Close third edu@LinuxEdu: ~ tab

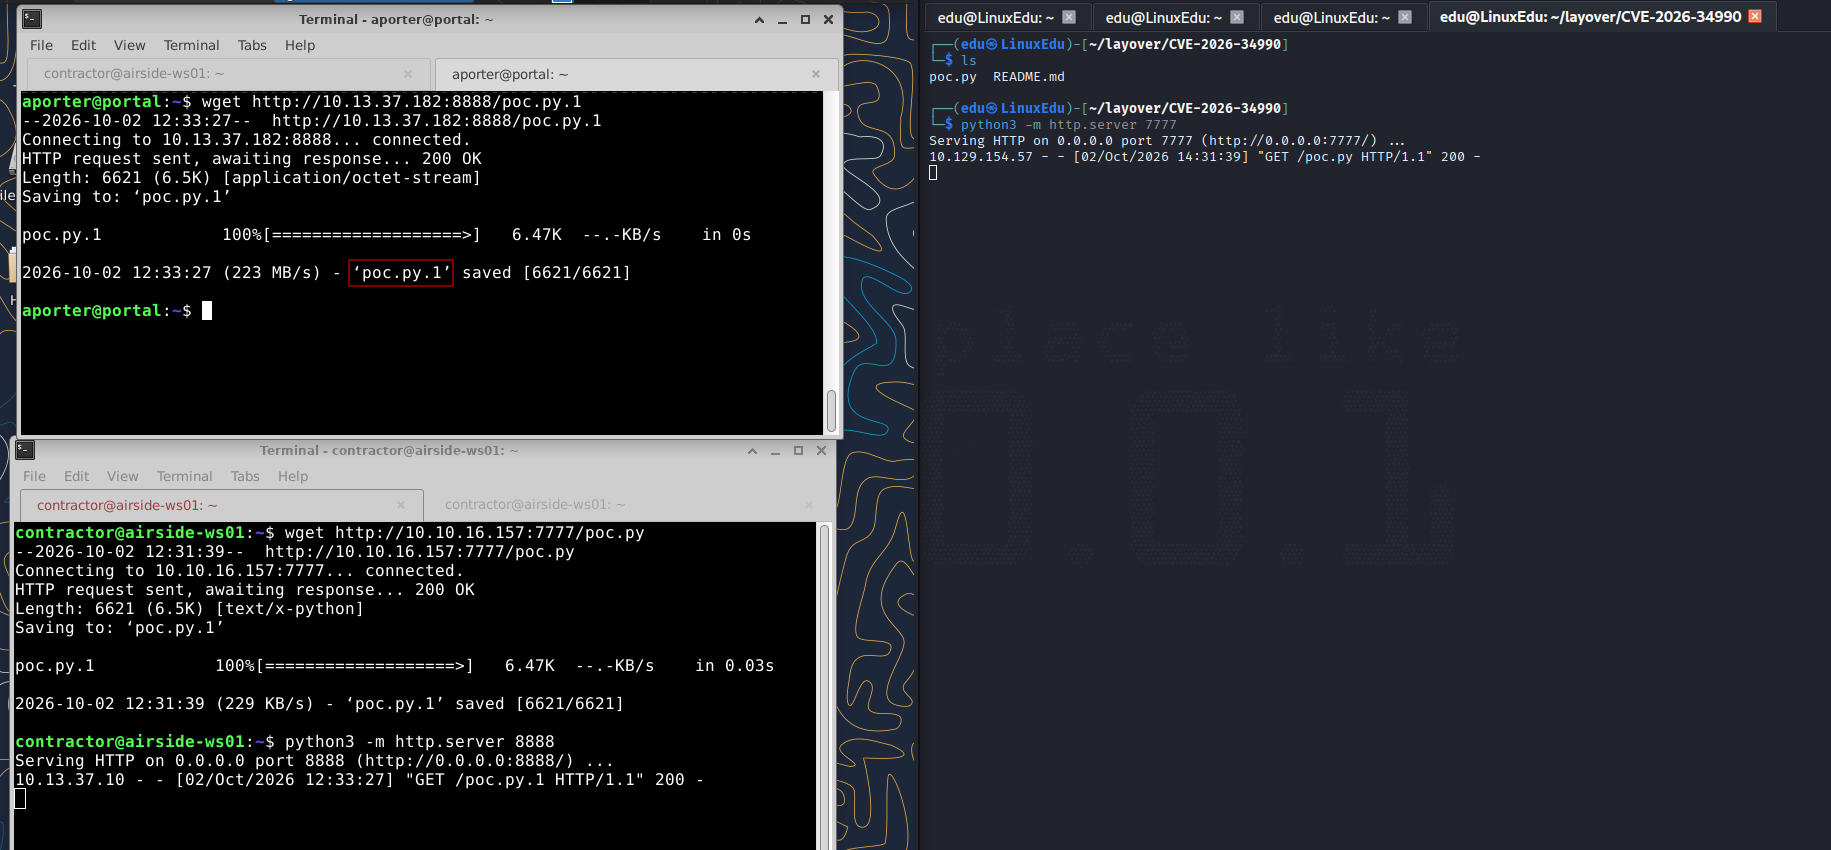(x=1405, y=17)
